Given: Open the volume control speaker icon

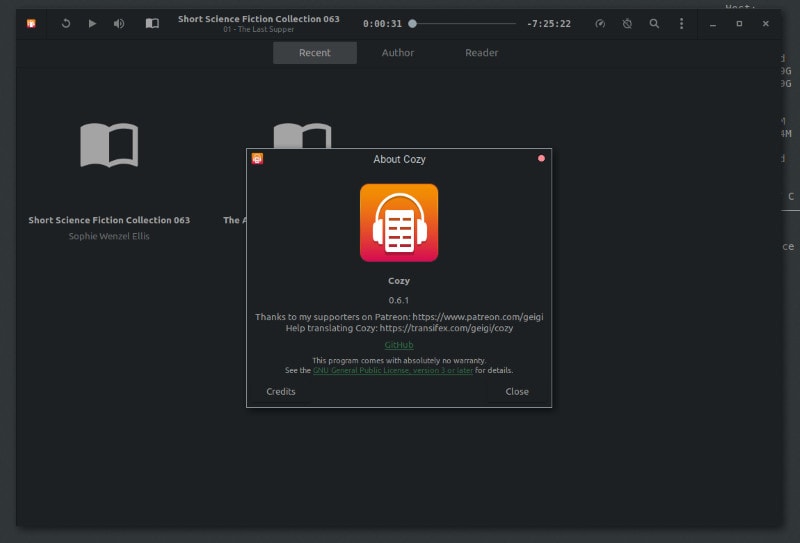Looking at the screenshot, I should click(x=119, y=23).
